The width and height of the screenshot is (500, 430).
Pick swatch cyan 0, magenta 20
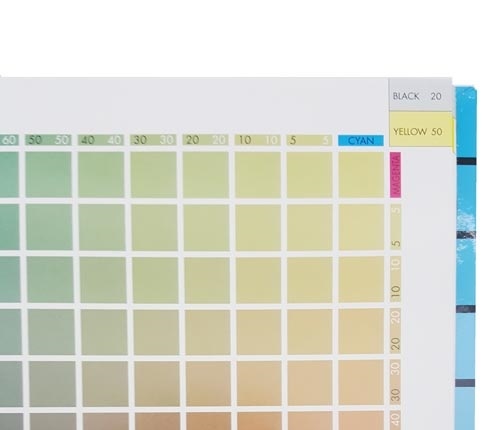(x=361, y=332)
